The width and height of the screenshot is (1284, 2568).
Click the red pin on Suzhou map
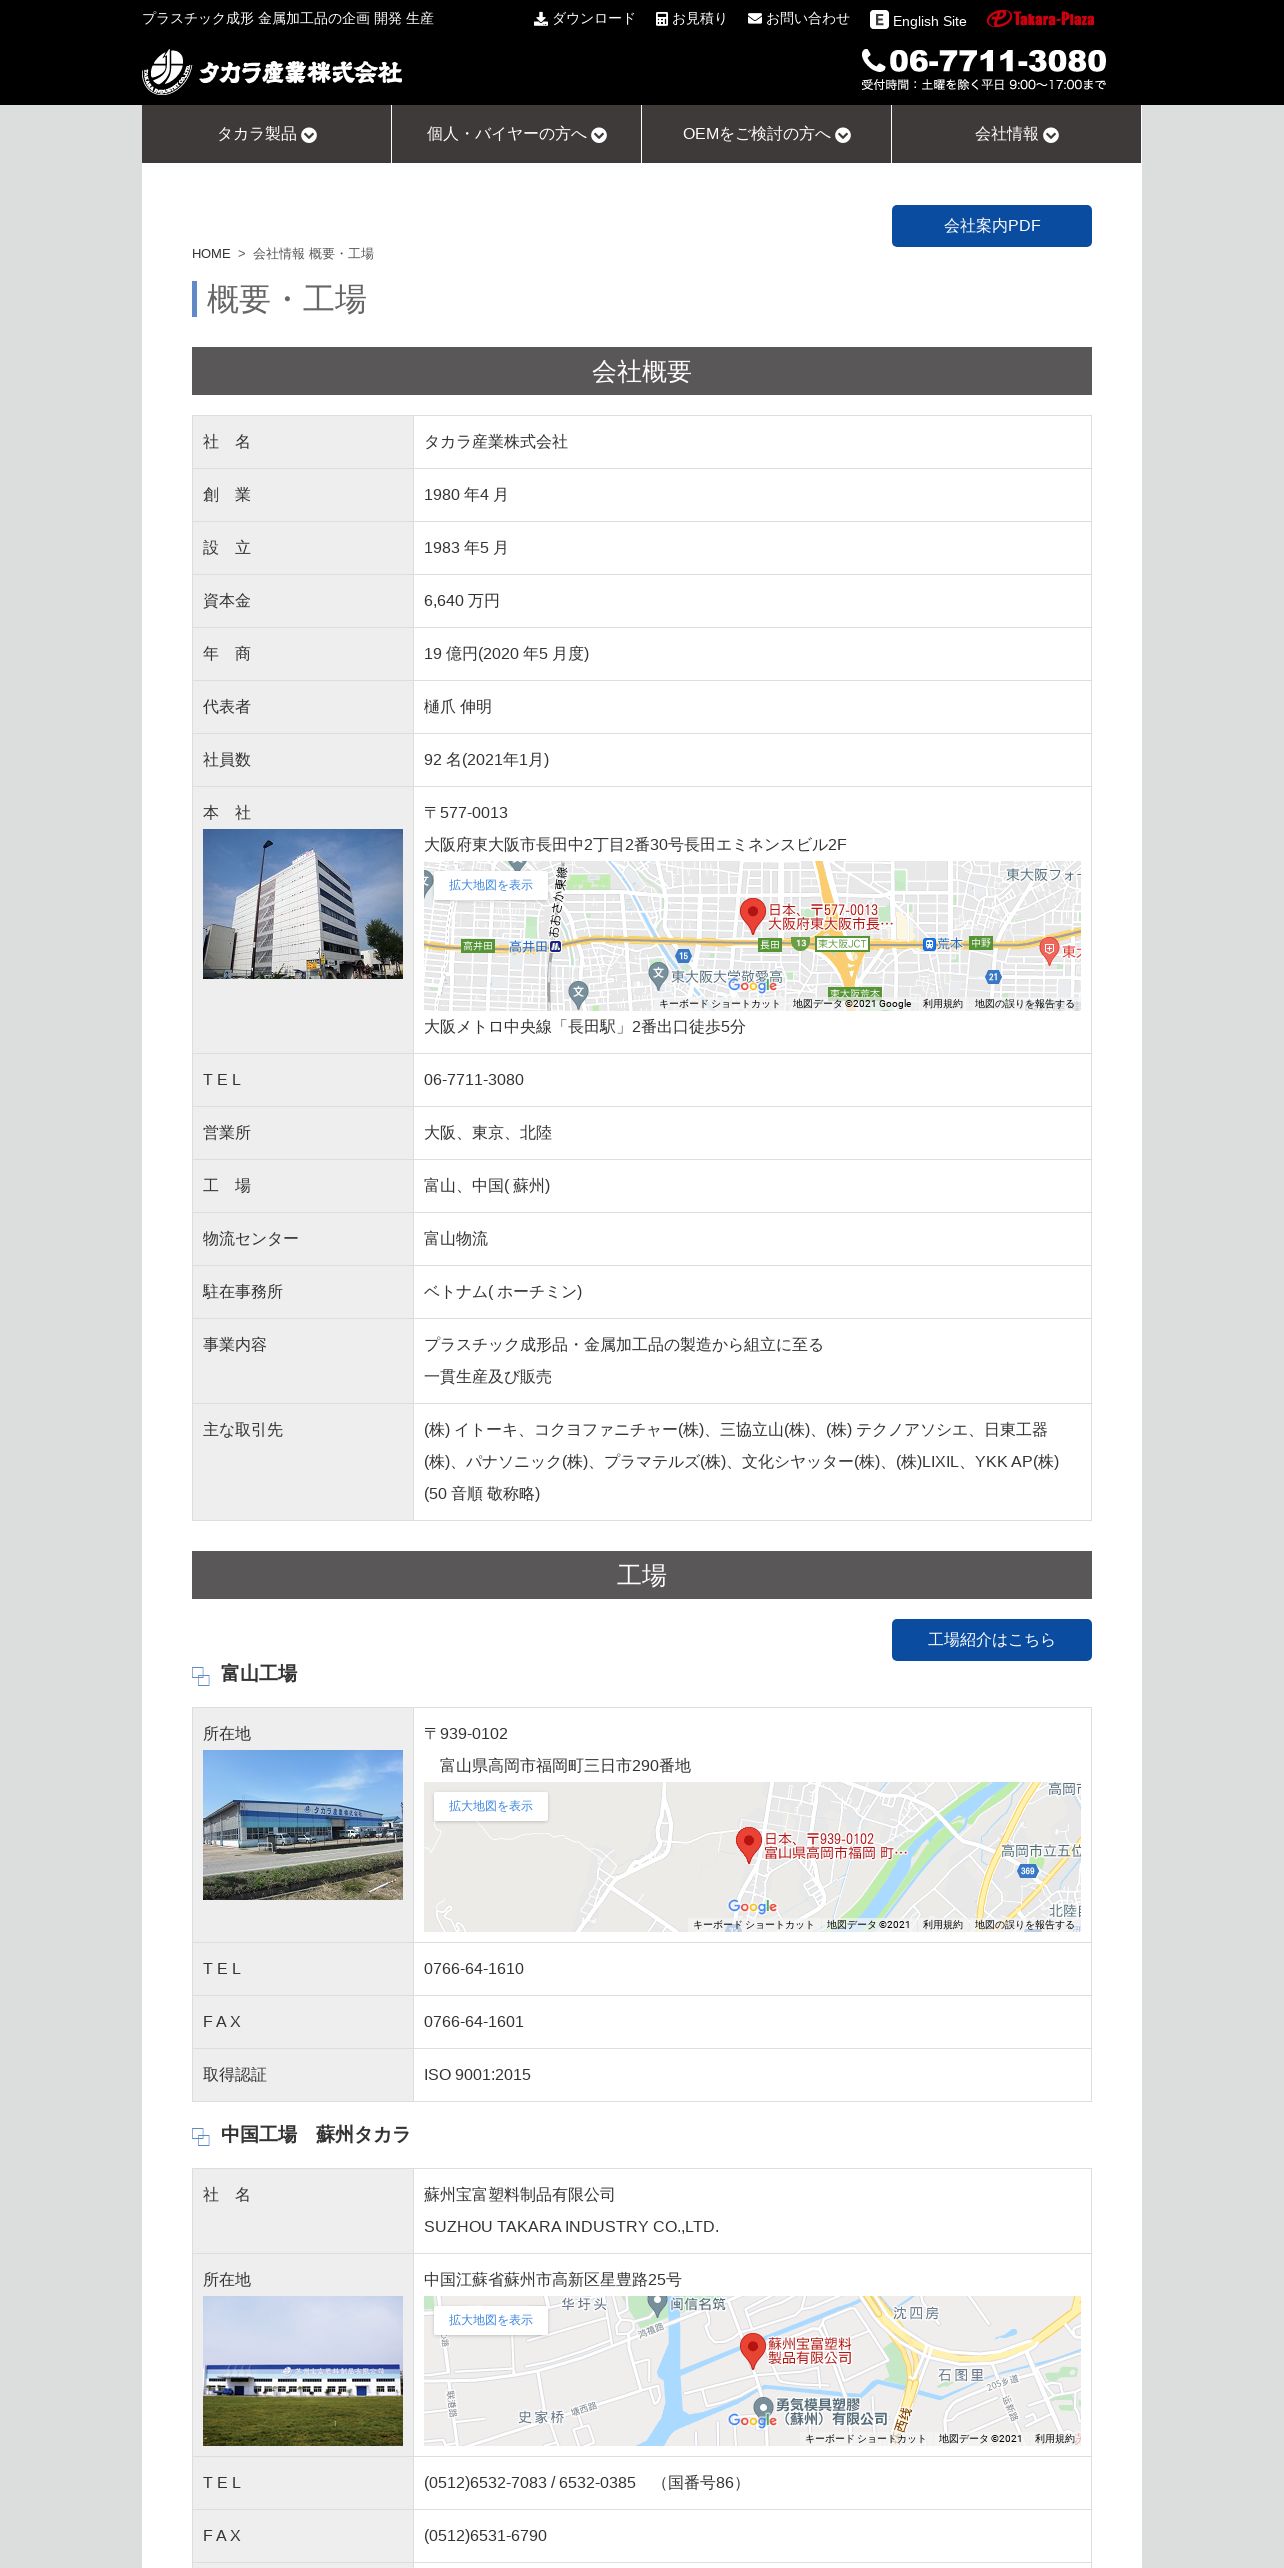[x=753, y=2350]
